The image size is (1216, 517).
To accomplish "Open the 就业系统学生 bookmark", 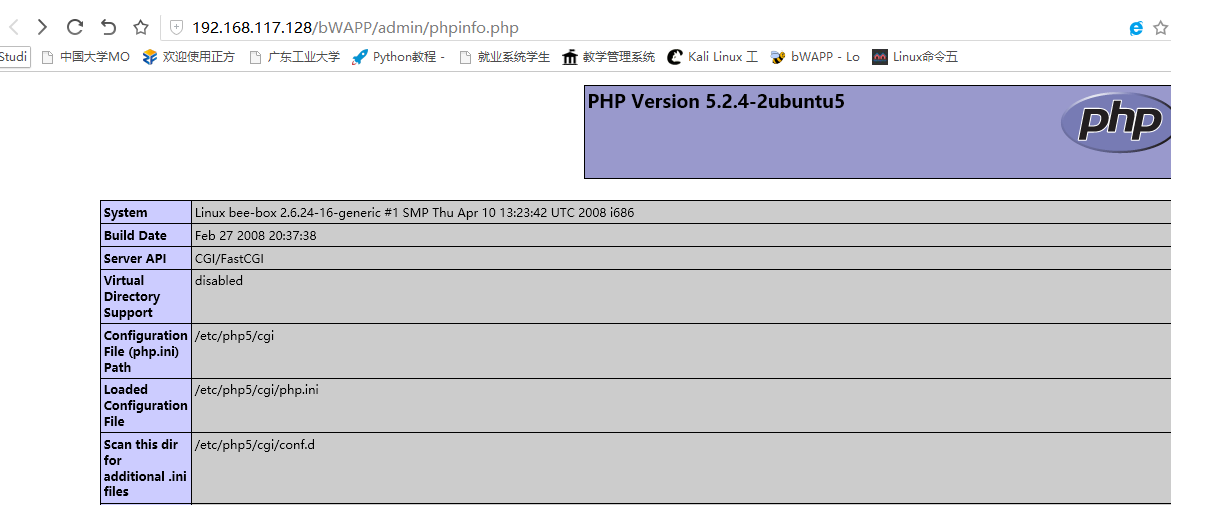I will (504, 57).
